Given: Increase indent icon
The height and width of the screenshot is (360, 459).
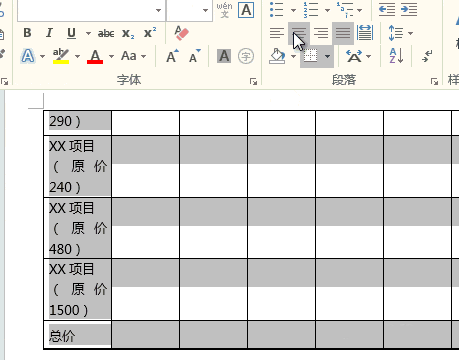Looking at the screenshot, I should coord(409,10).
